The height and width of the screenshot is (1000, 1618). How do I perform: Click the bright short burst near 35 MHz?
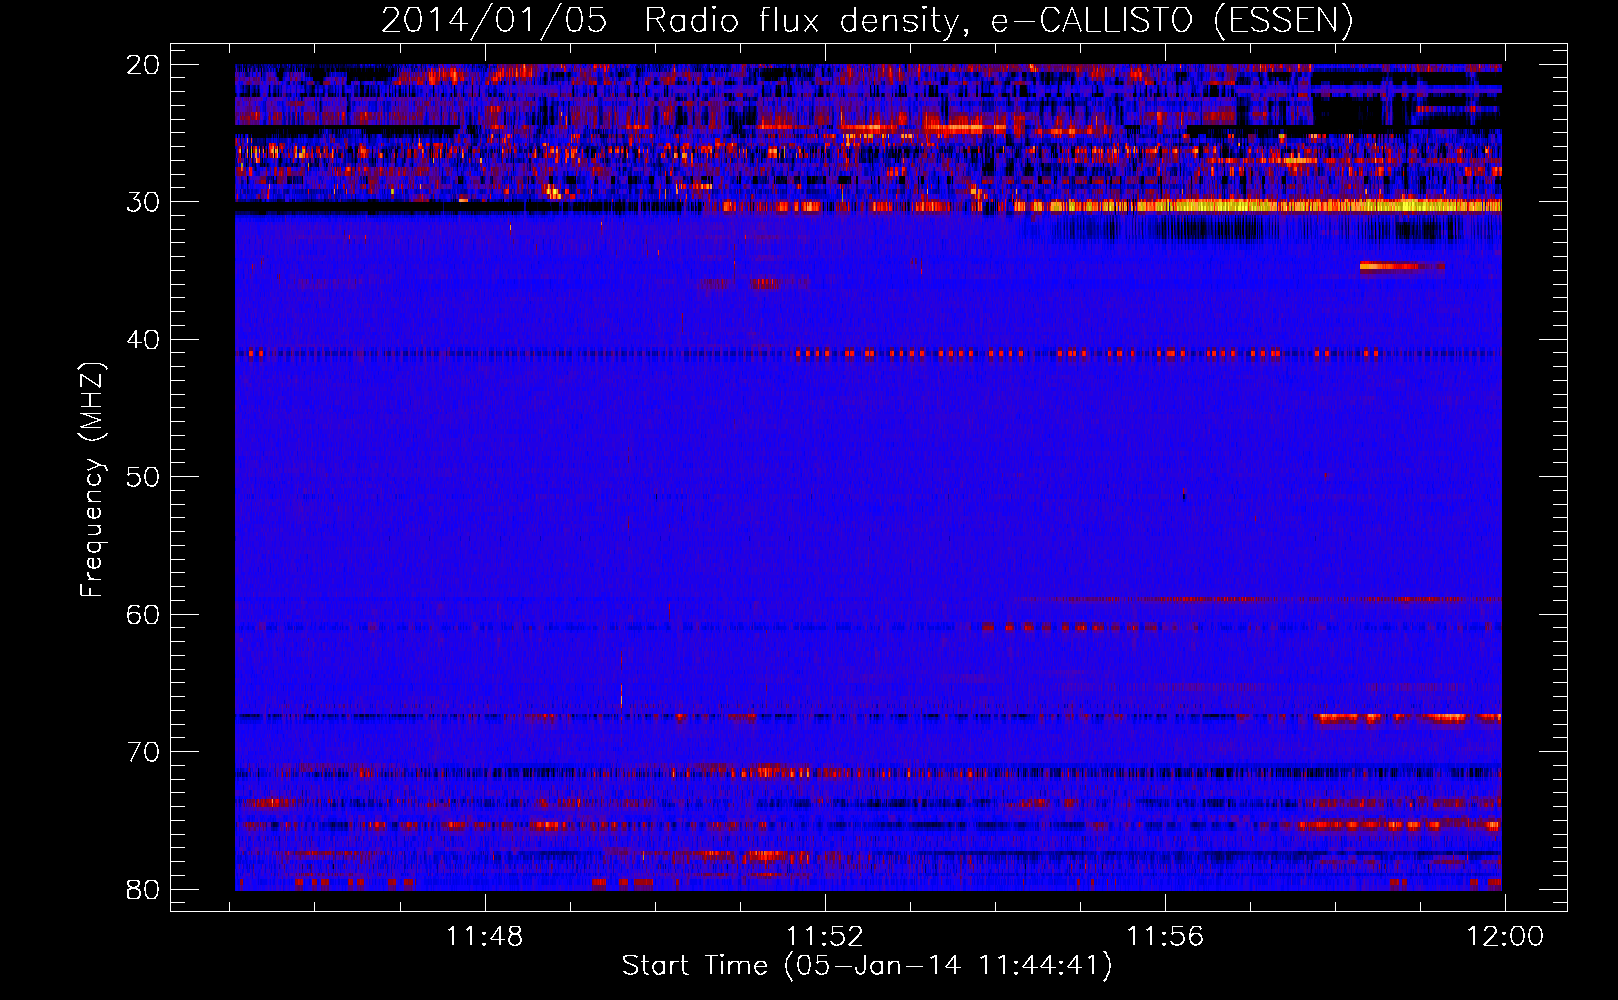[x=1402, y=266]
